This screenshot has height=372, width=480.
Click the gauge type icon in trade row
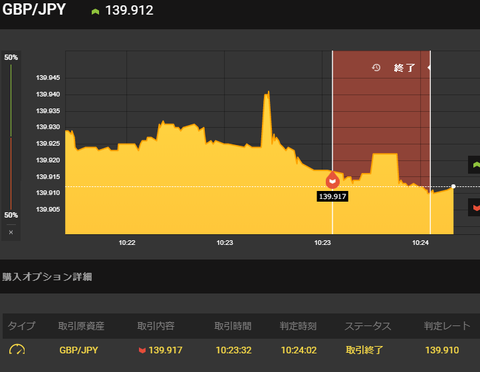click(x=17, y=350)
